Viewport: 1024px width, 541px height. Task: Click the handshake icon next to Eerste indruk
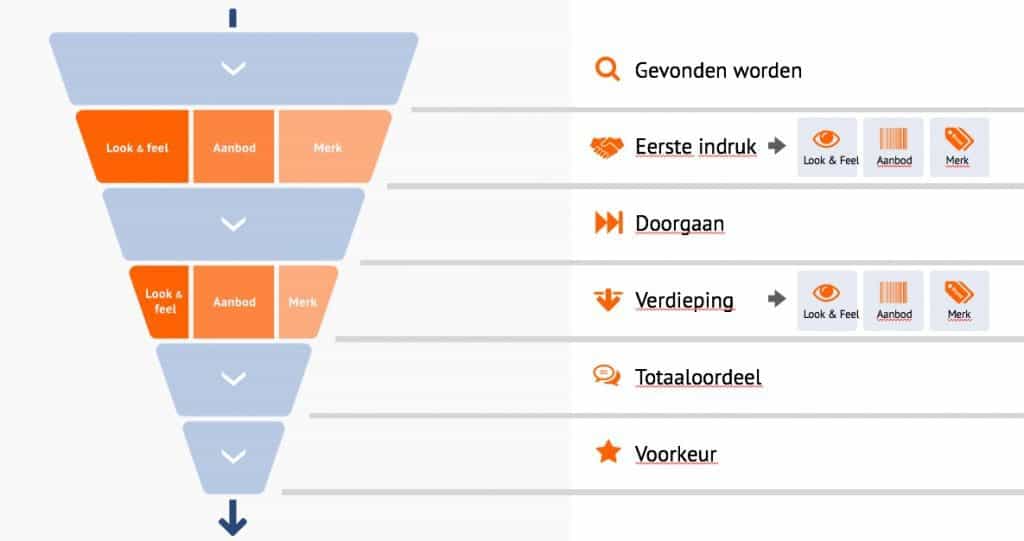tap(607, 148)
